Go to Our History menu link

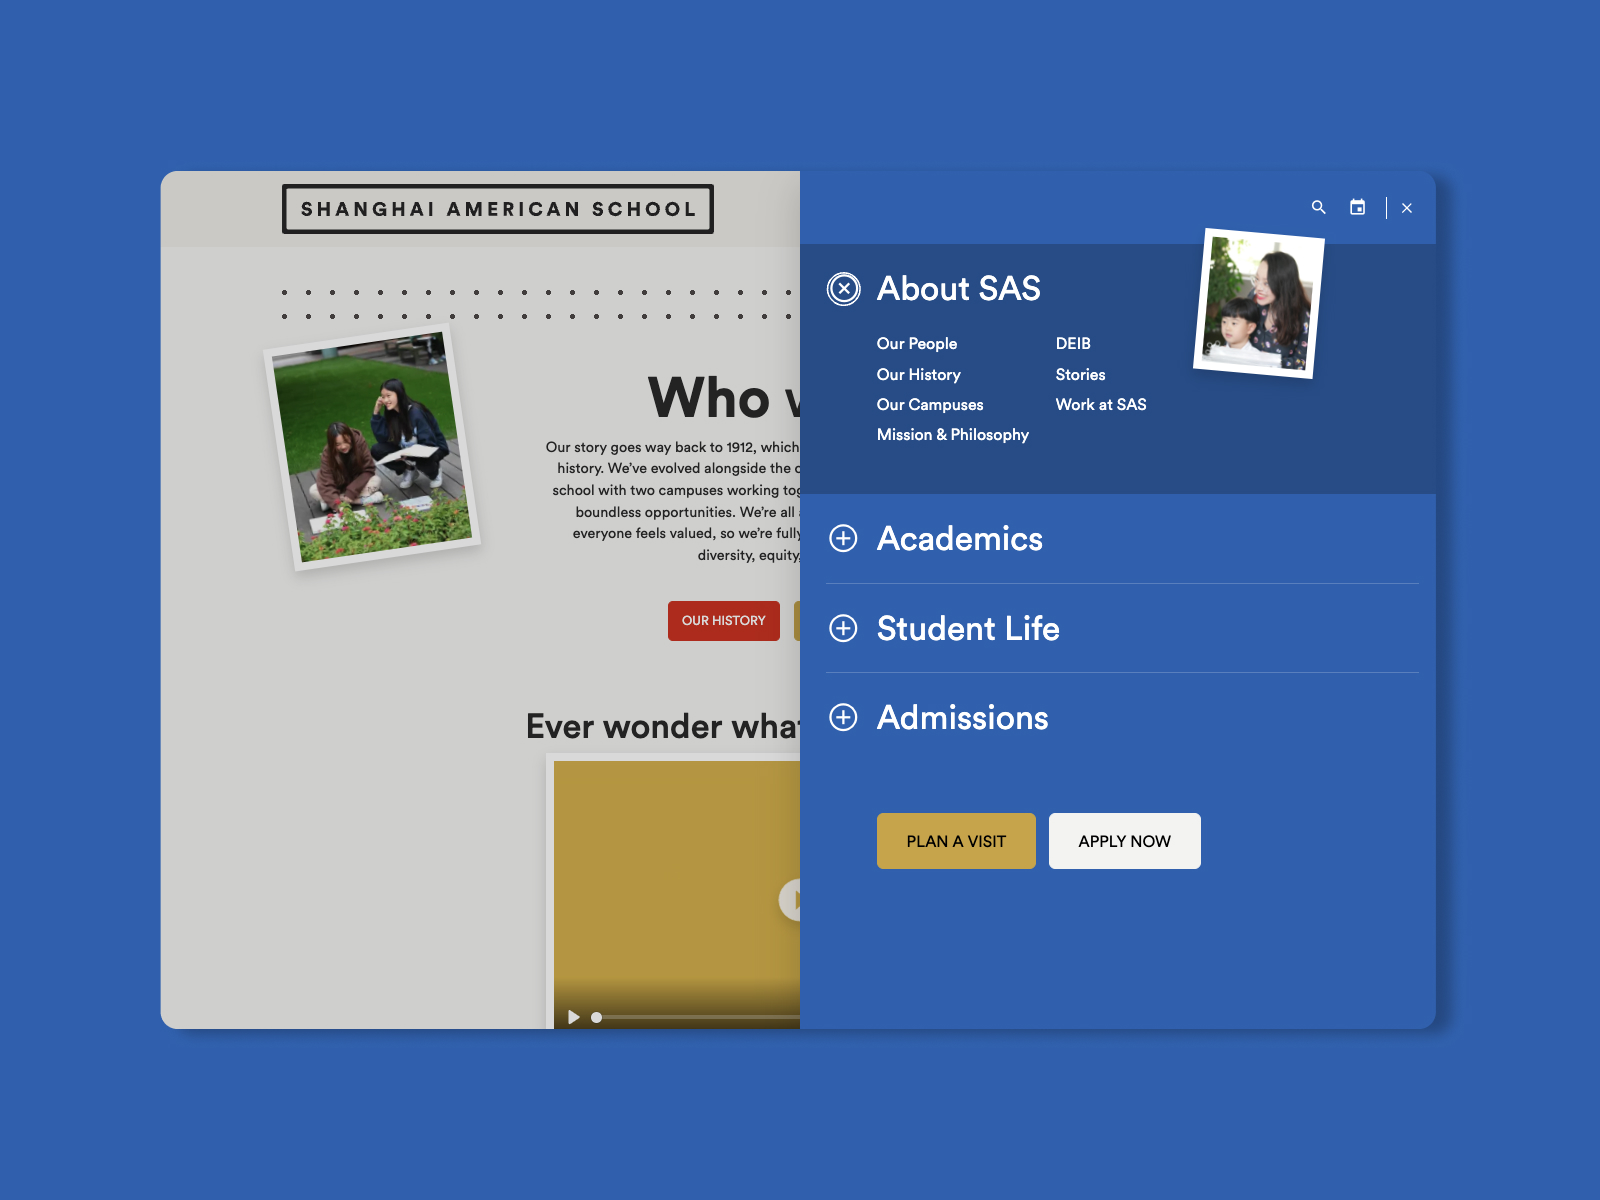click(918, 375)
